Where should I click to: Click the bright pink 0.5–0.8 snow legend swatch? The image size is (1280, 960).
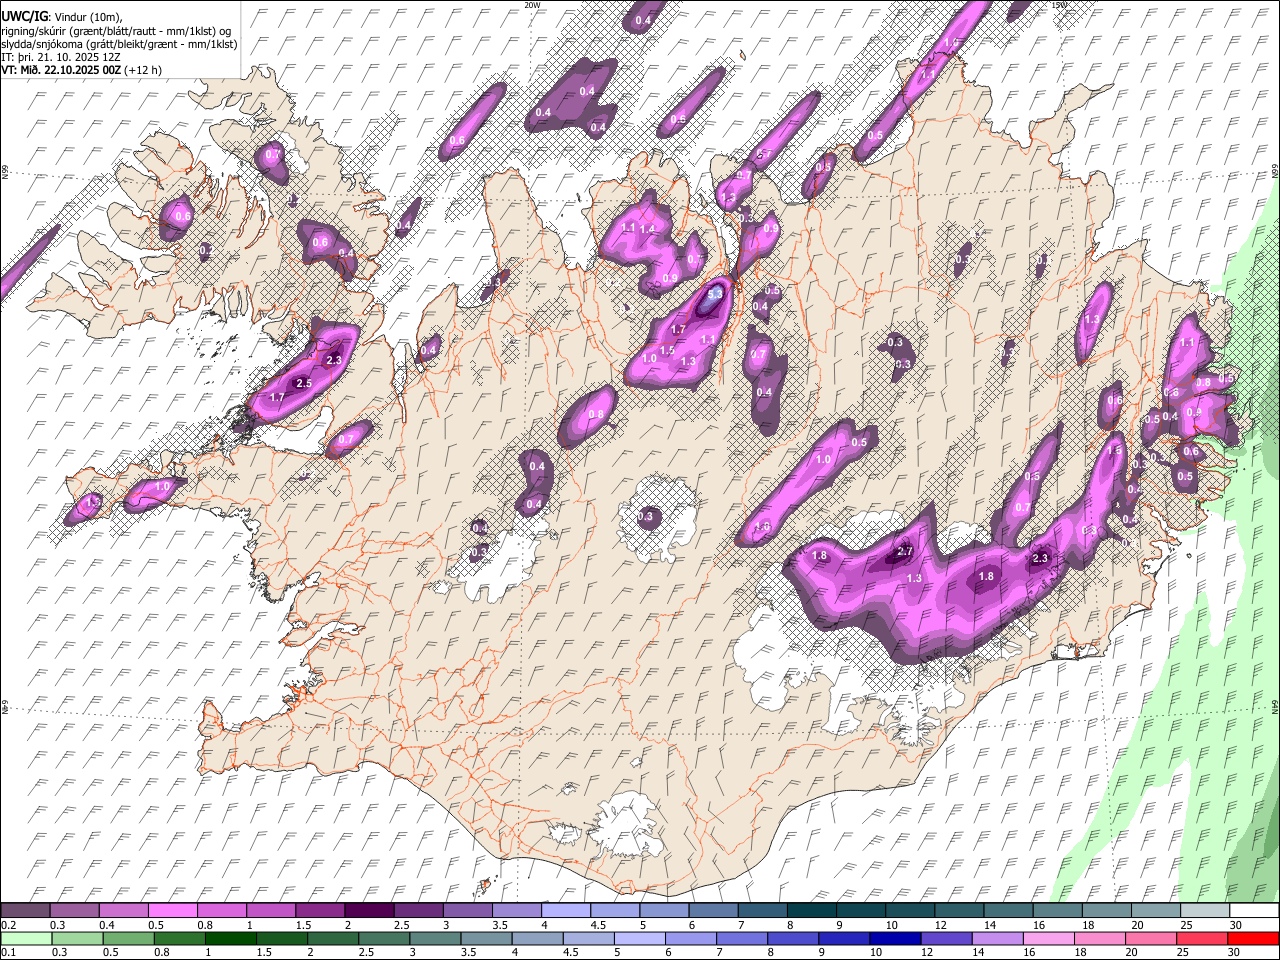point(172,911)
